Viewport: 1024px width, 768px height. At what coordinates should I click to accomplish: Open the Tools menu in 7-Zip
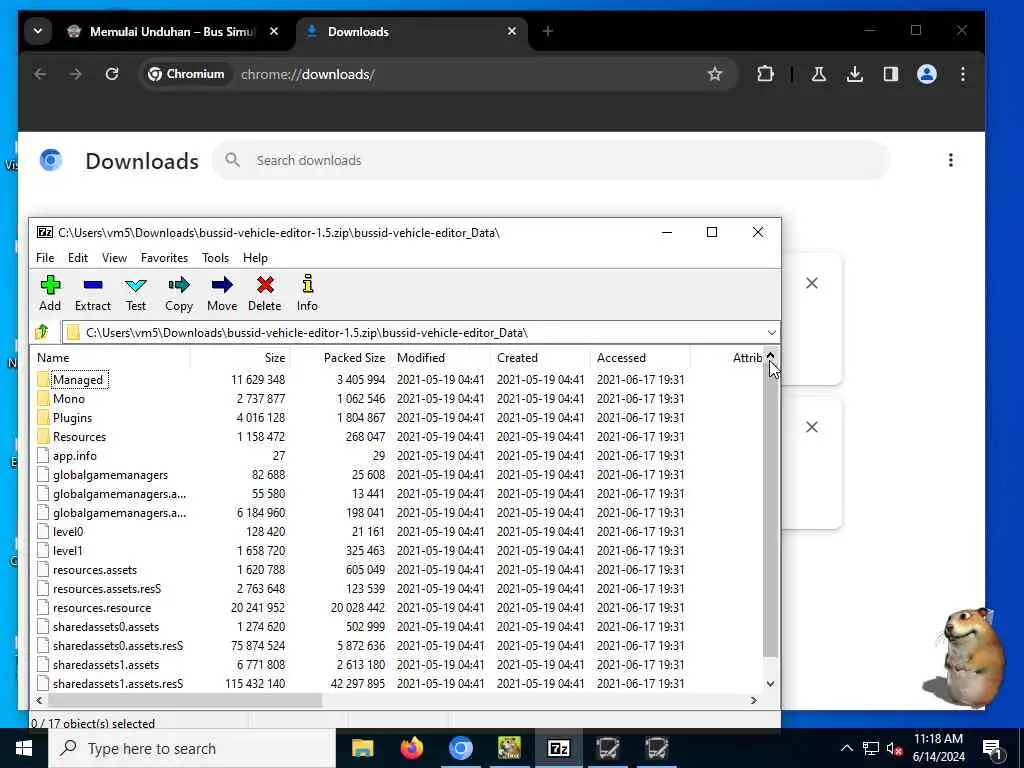(x=216, y=258)
